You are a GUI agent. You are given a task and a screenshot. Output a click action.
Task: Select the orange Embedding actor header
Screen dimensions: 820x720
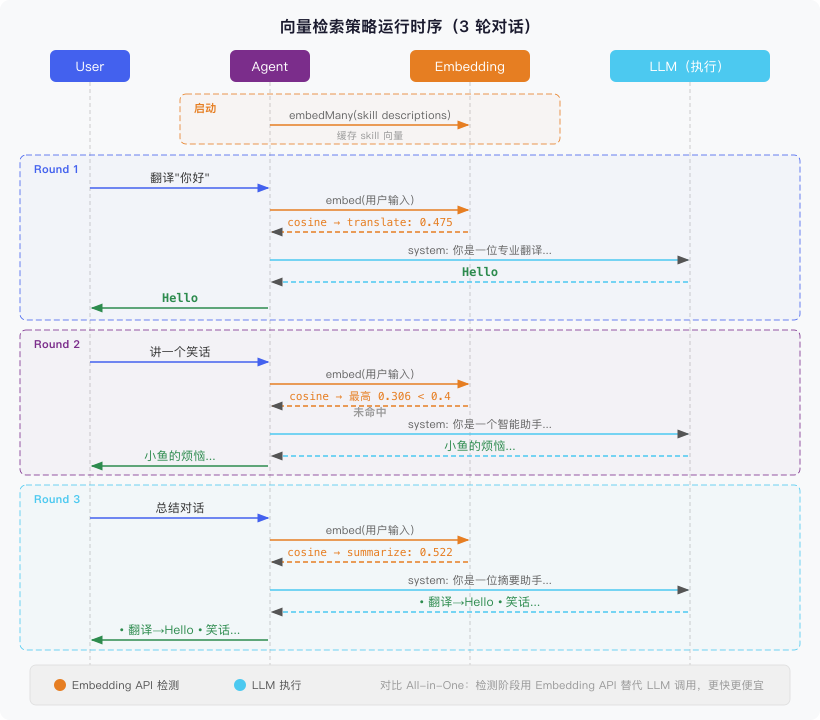click(469, 66)
